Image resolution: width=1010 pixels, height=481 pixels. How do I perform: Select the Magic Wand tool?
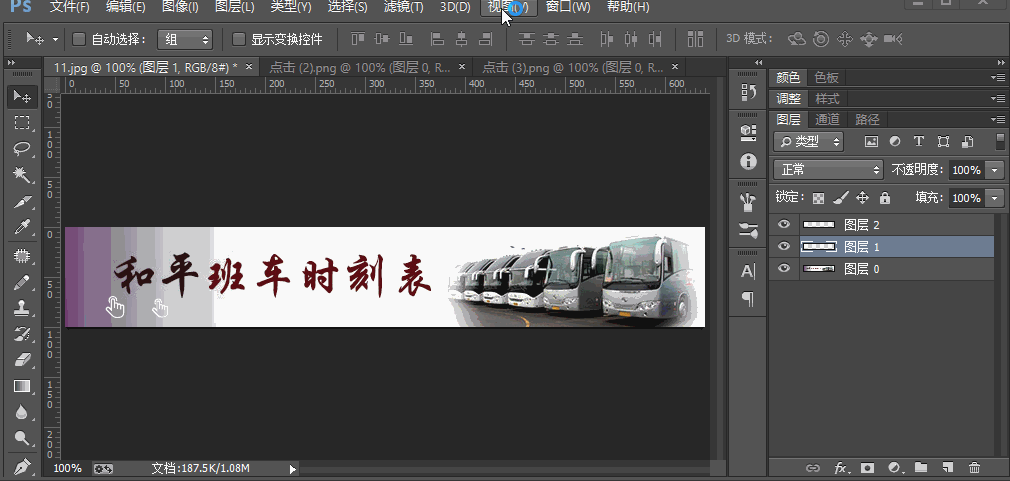click(x=21, y=176)
